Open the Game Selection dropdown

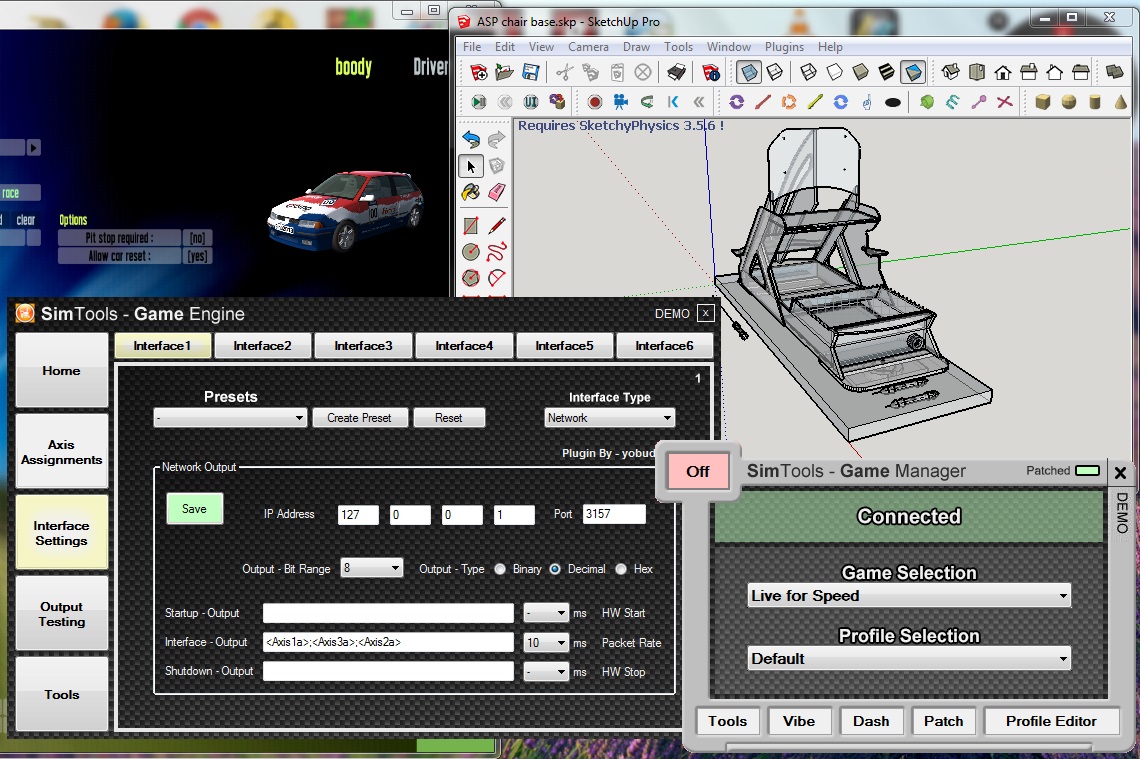click(910, 596)
